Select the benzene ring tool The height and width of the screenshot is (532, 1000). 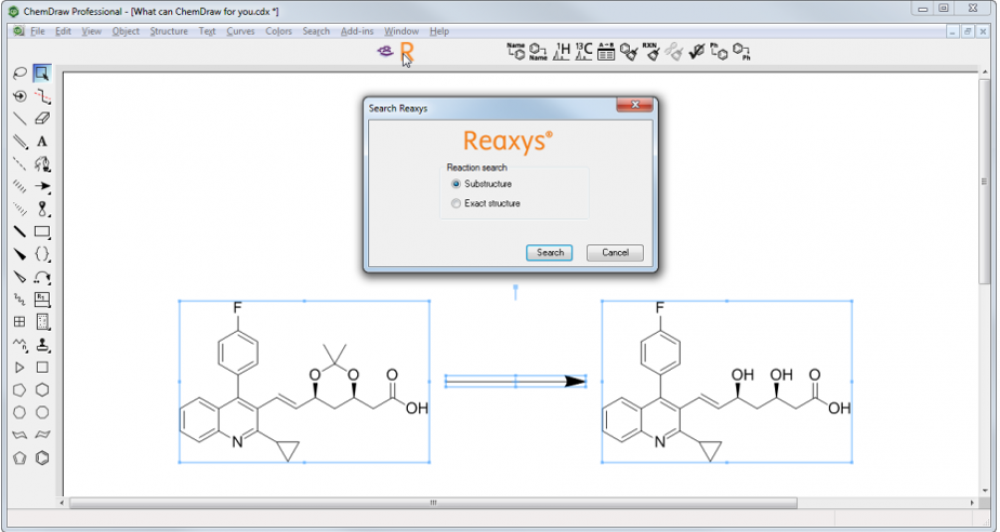tap(42, 458)
